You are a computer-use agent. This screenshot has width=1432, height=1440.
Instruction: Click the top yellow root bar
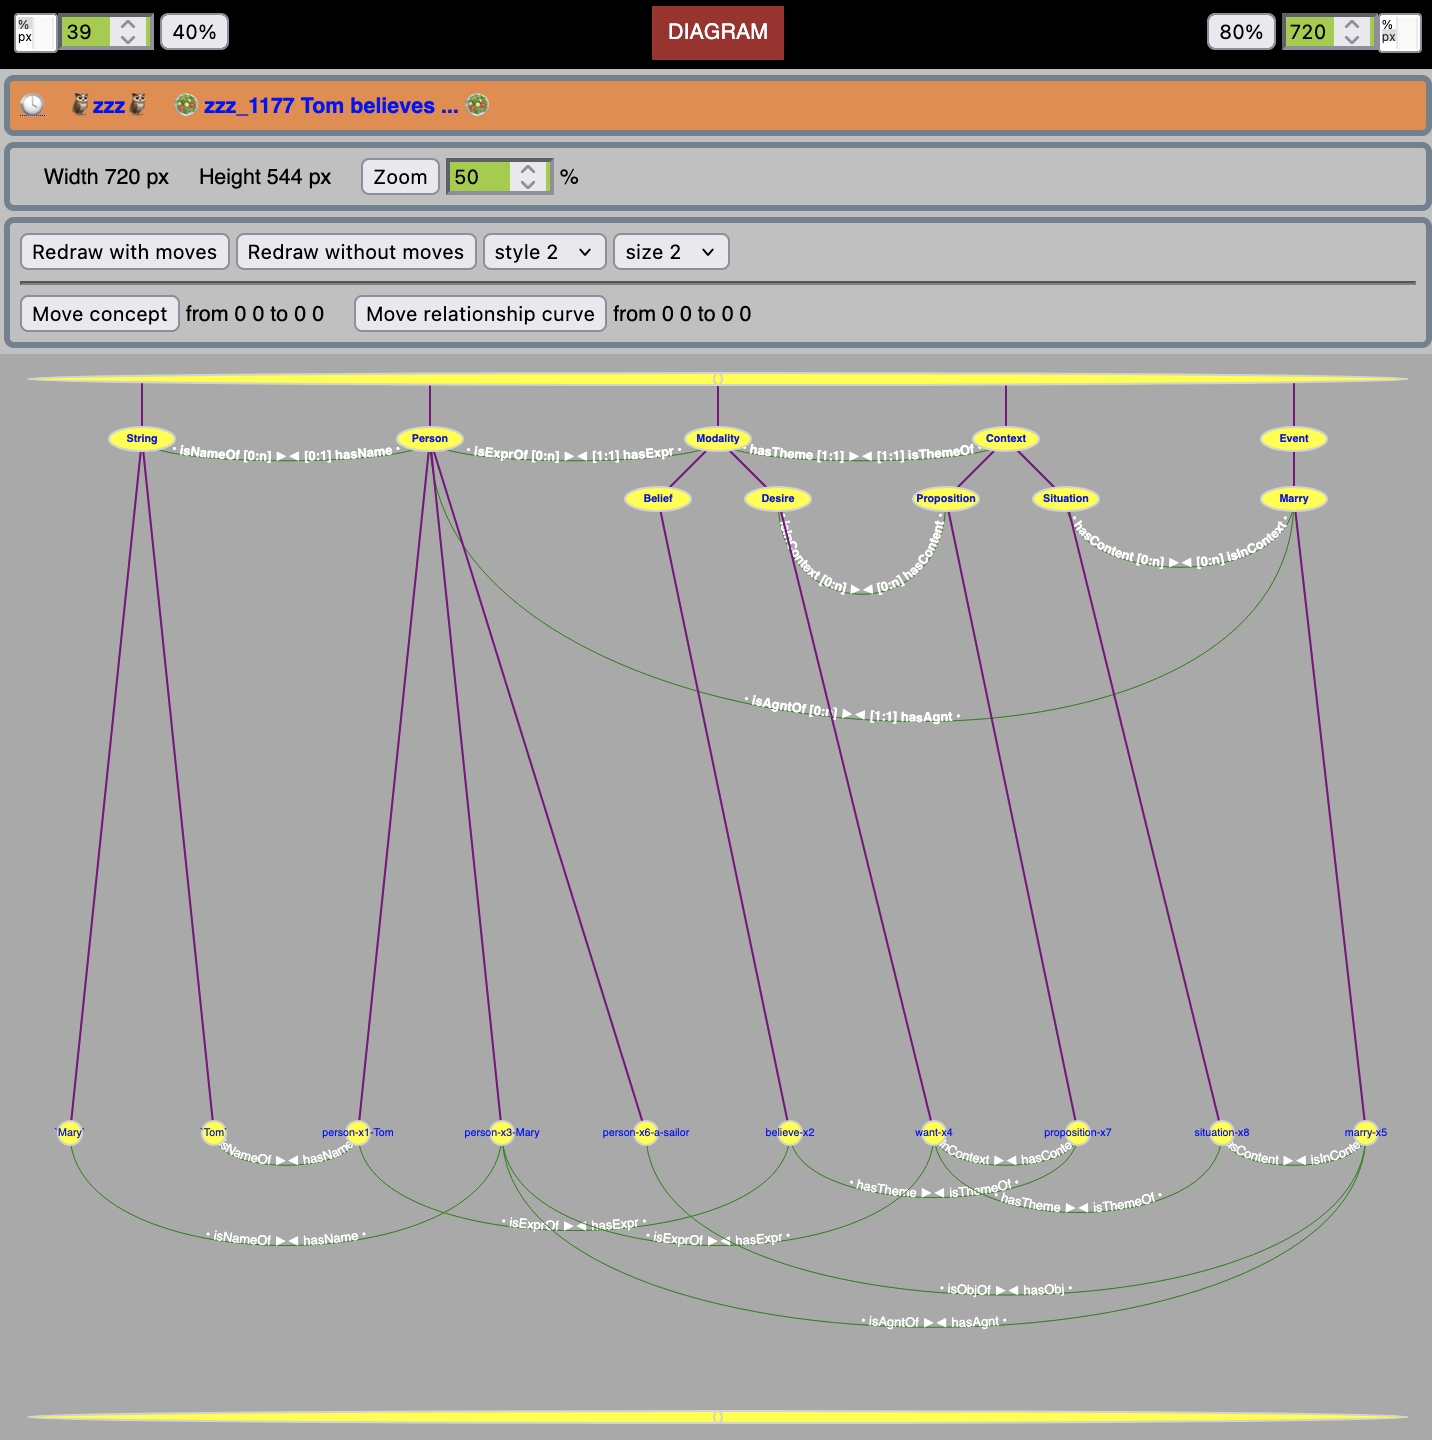718,379
